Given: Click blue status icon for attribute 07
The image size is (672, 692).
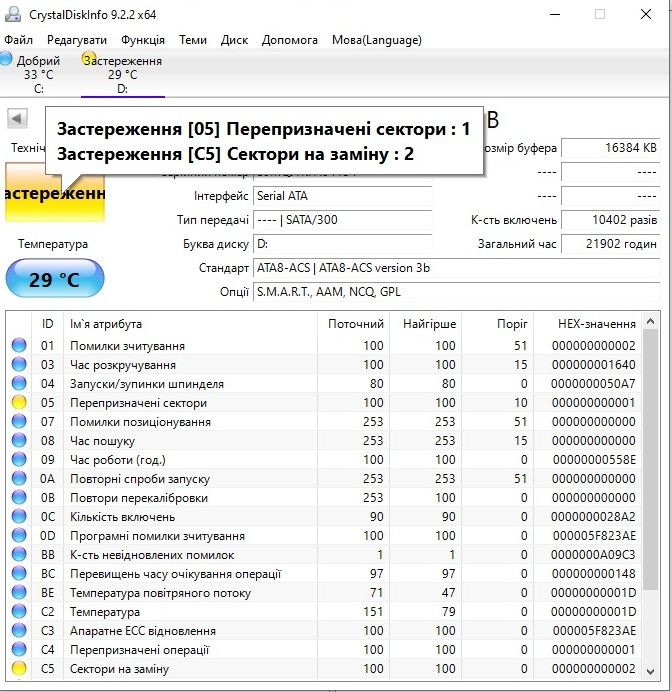Looking at the screenshot, I should [19, 421].
